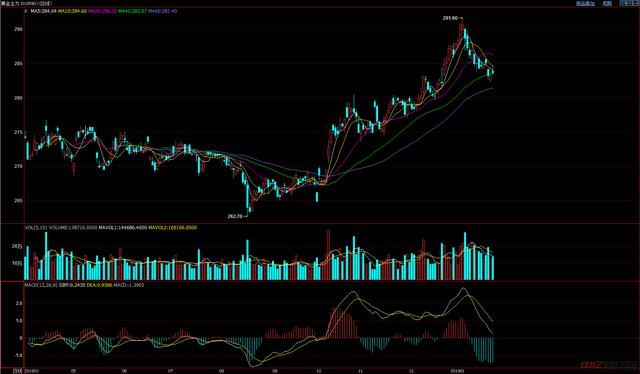Click the 2.0 MACD axis label
This screenshot has height=374, width=640.
pyautogui.click(x=20, y=304)
